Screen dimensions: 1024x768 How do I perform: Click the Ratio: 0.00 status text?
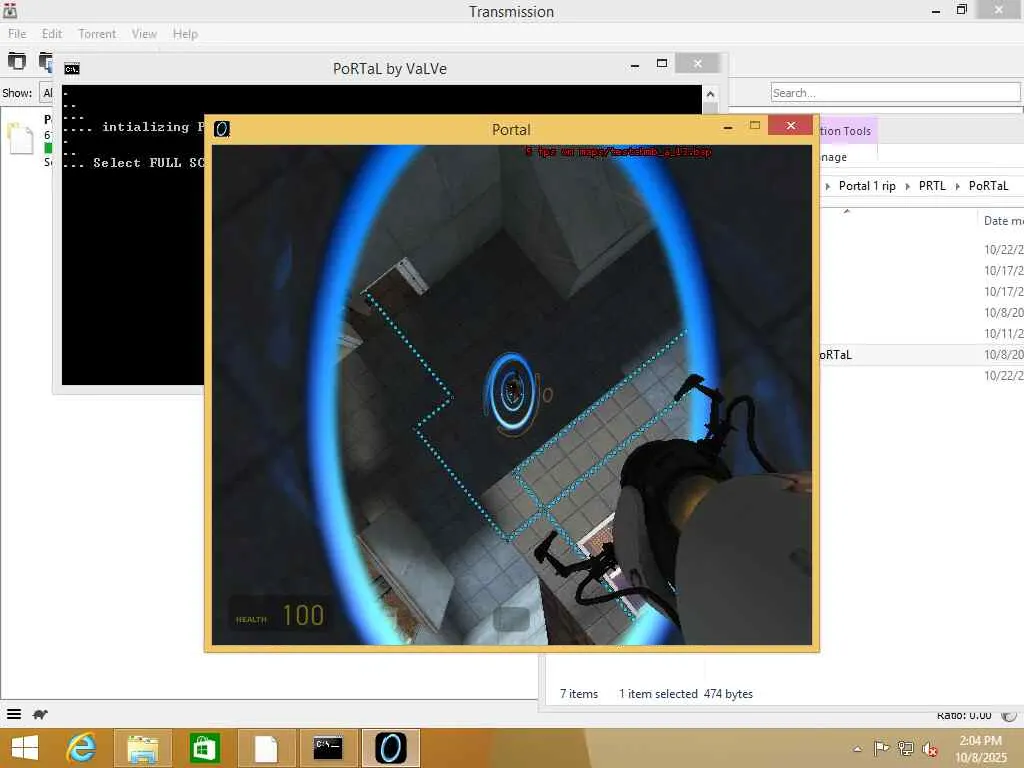(964, 715)
